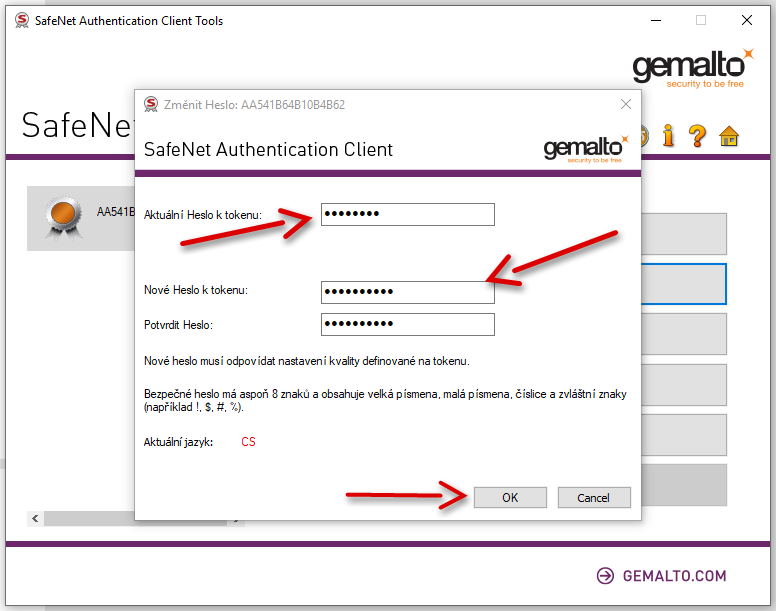Open the About info icon in main window

coord(669,136)
